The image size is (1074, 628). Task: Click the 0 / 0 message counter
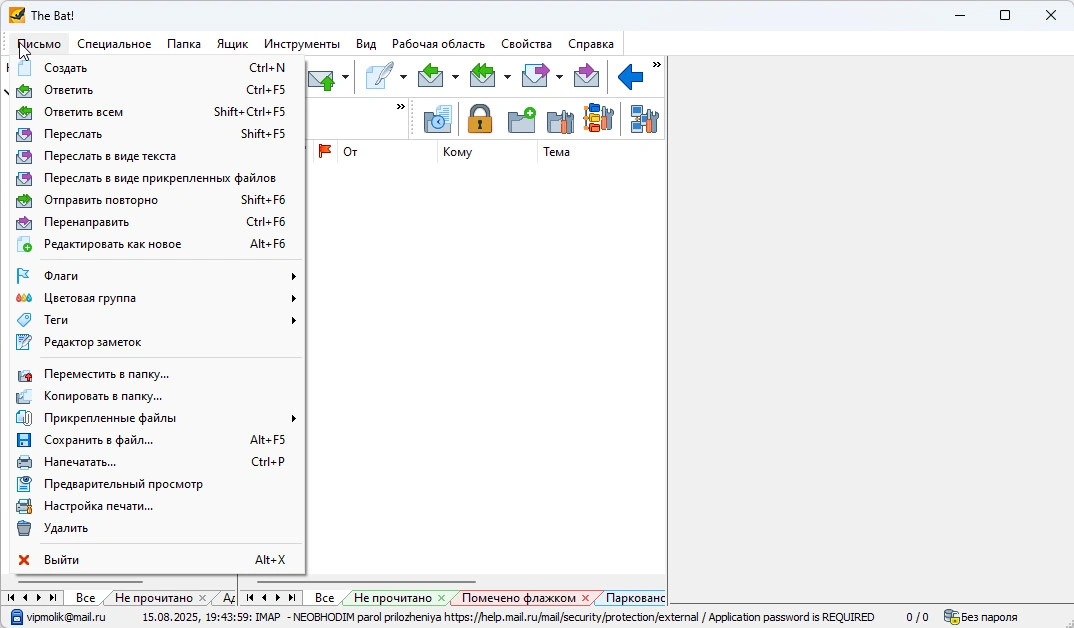click(917, 617)
